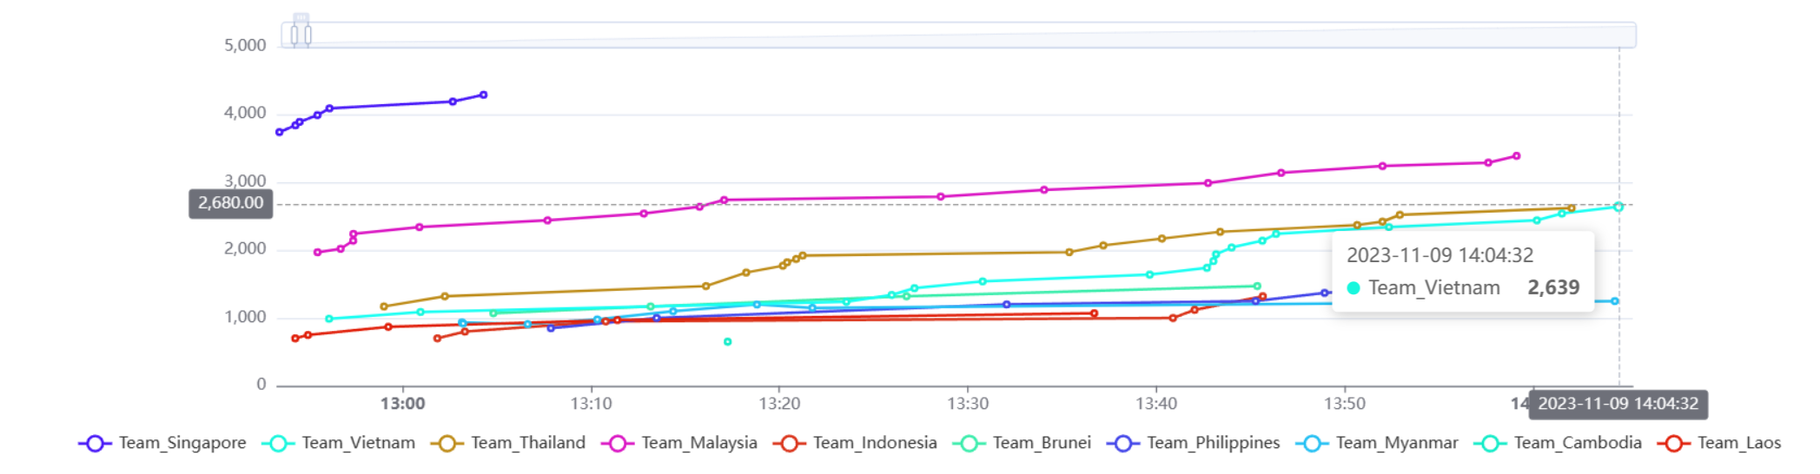Image resolution: width=1820 pixels, height=474 pixels.
Task: Click the 2,680.00 y-axis pointer label
Action: (x=231, y=203)
